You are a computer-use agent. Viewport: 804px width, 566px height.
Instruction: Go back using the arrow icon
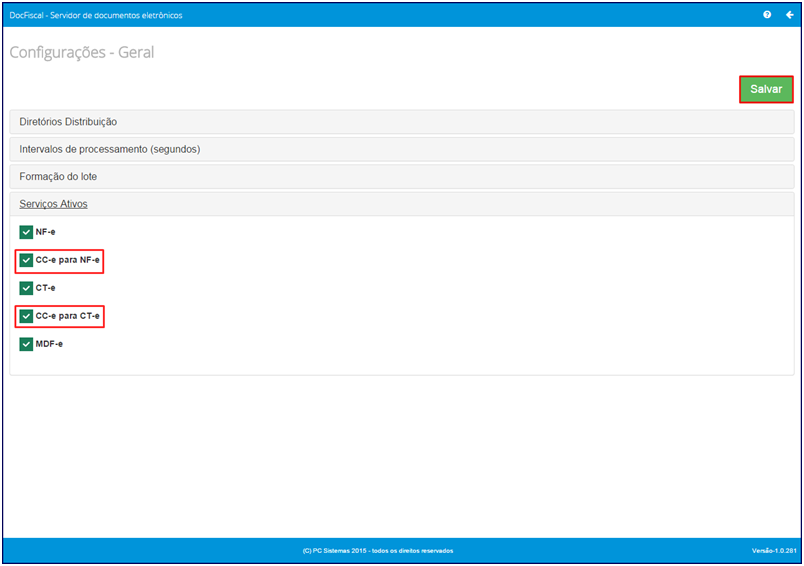pos(790,15)
